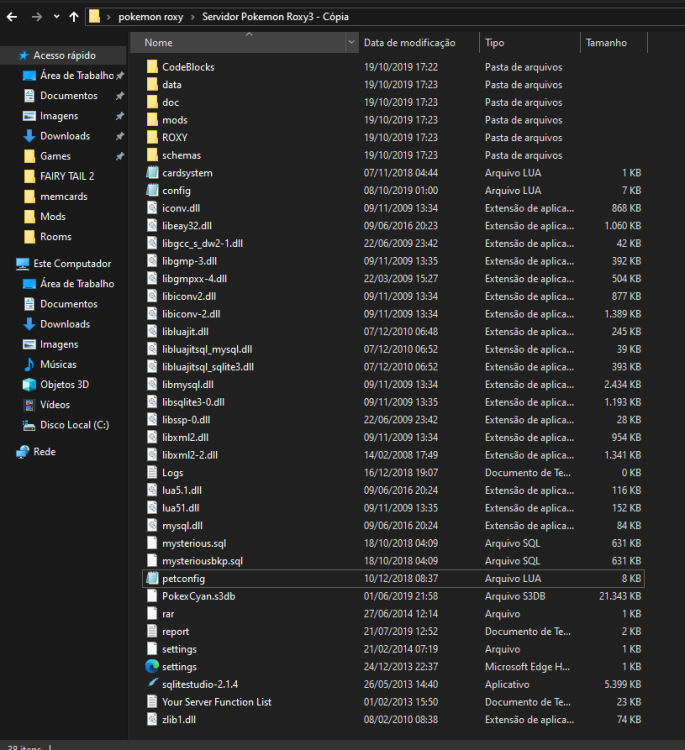Image resolution: width=685 pixels, height=750 pixels.
Task: Sort by Nome column header
Action: click(158, 43)
